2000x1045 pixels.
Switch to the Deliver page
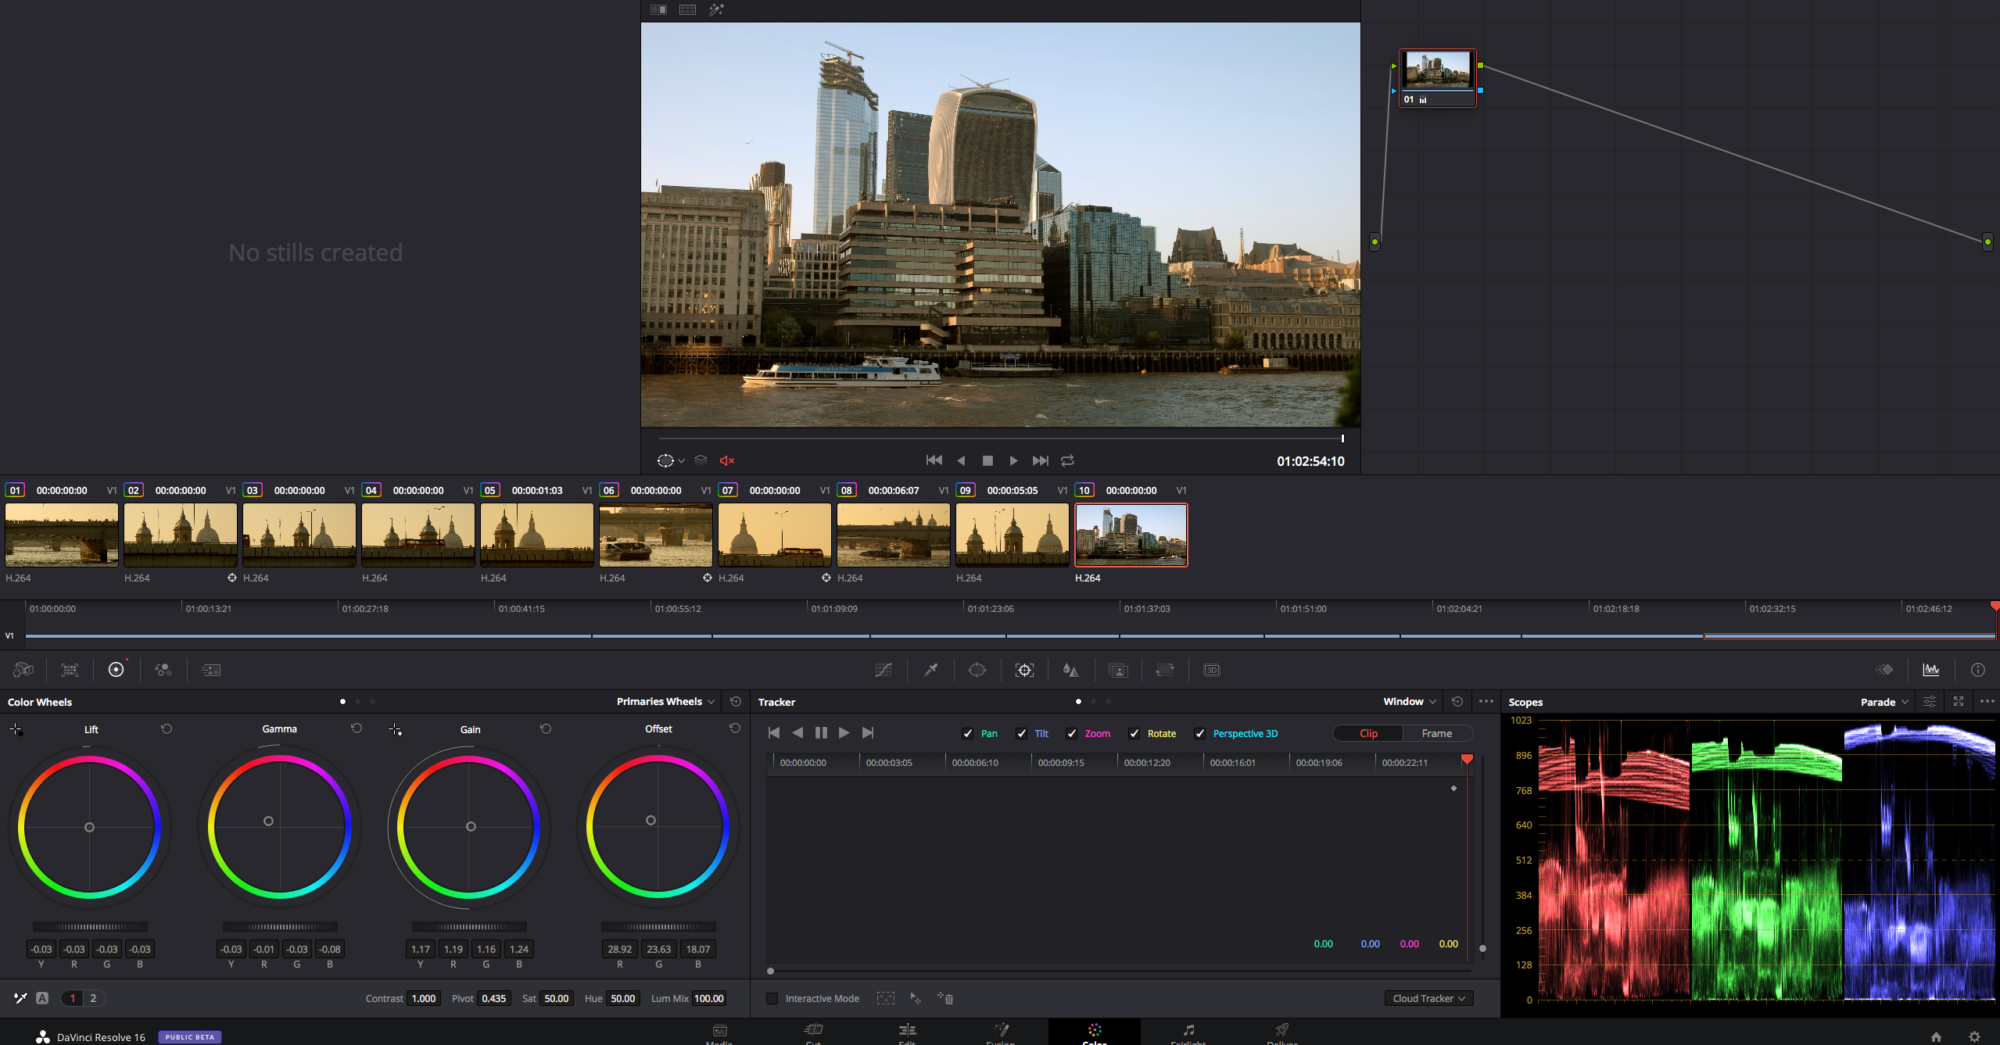tap(1282, 1034)
